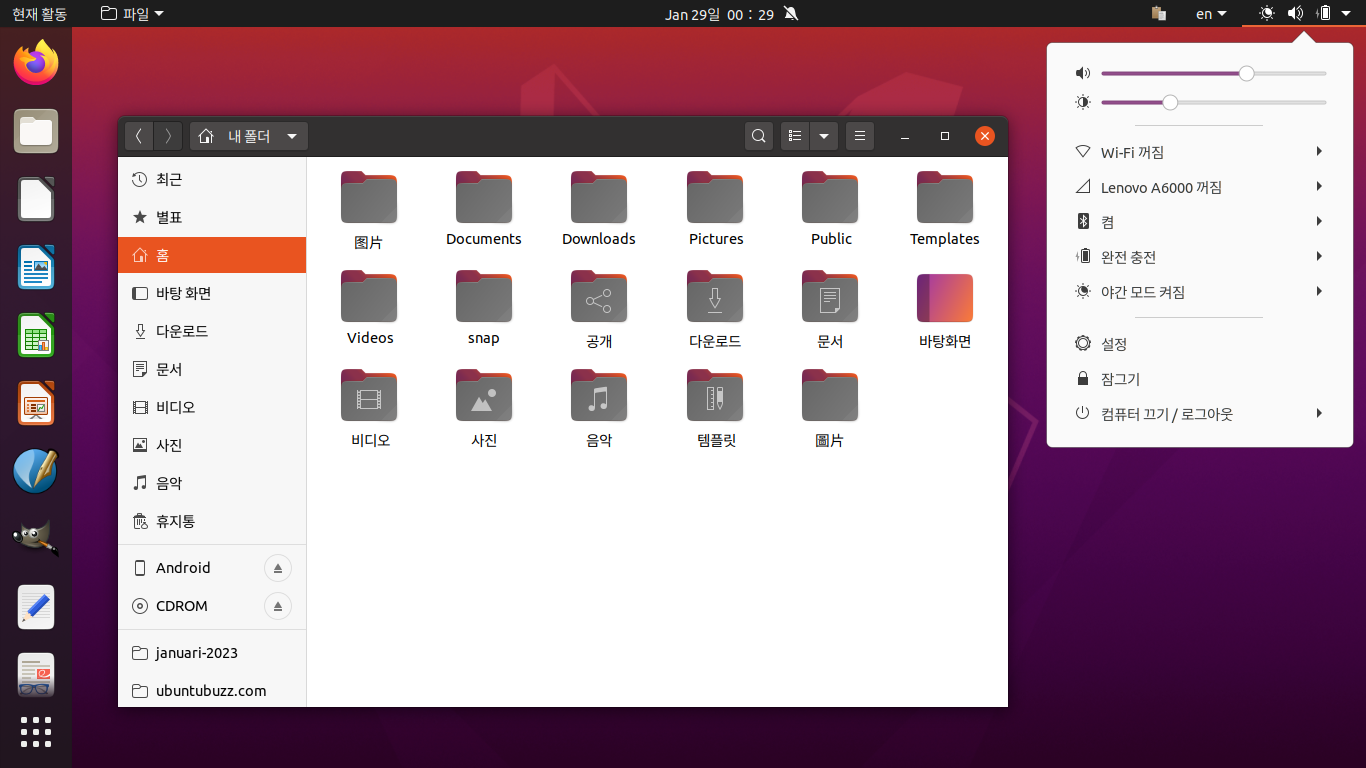Go forward with the forward arrow

click(x=168, y=136)
